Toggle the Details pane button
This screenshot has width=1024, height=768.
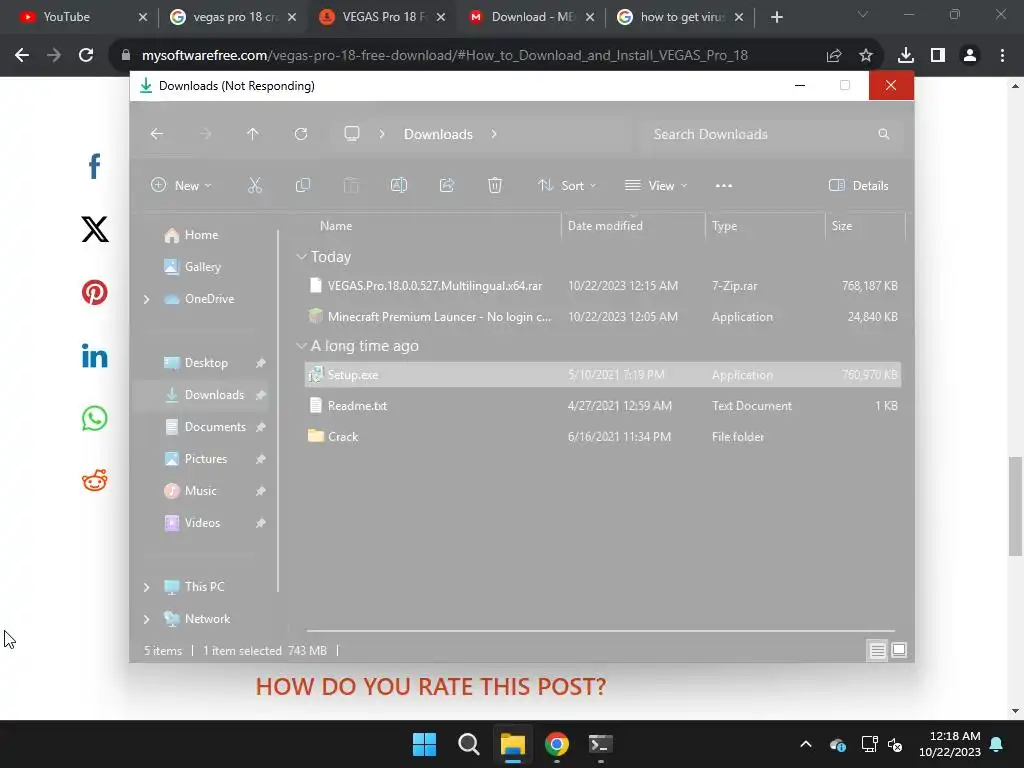[x=859, y=185]
